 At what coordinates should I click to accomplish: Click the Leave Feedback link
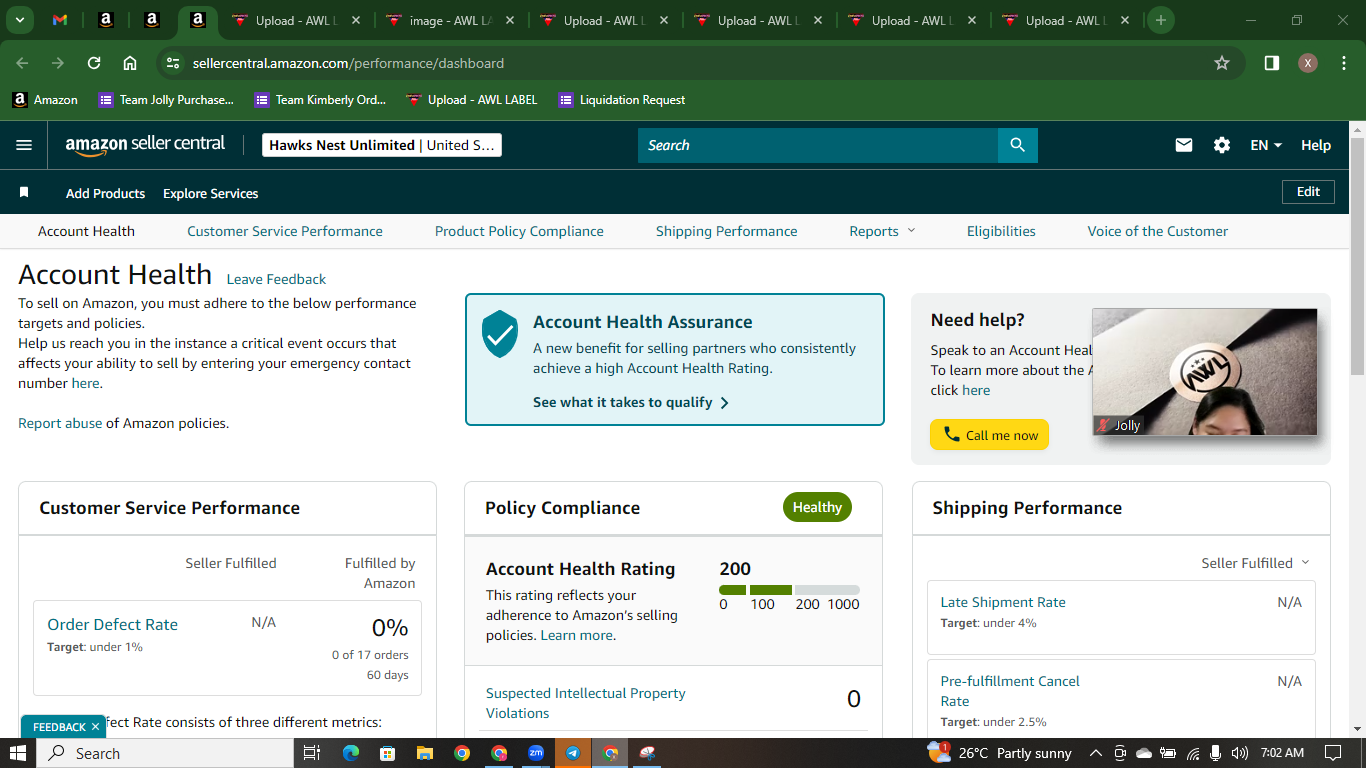pos(276,279)
